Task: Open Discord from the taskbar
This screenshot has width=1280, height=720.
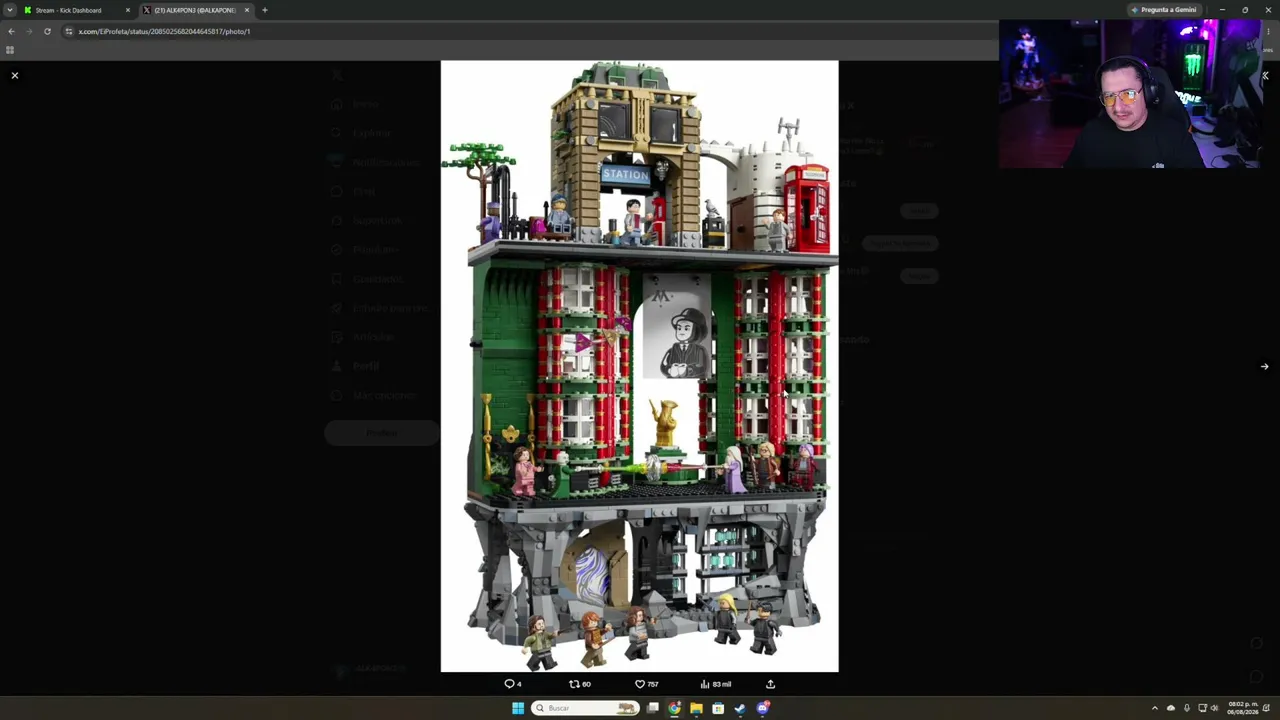Action: coord(762,708)
